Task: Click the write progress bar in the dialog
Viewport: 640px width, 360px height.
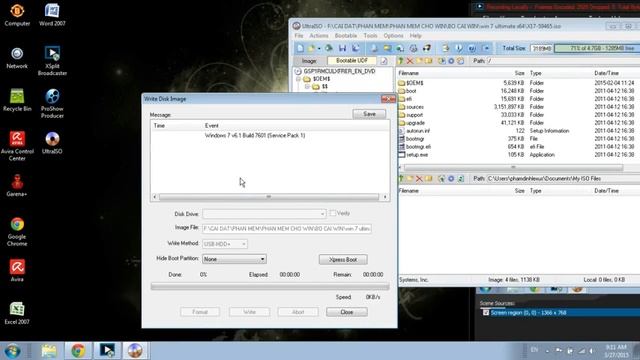Action: tap(270, 287)
